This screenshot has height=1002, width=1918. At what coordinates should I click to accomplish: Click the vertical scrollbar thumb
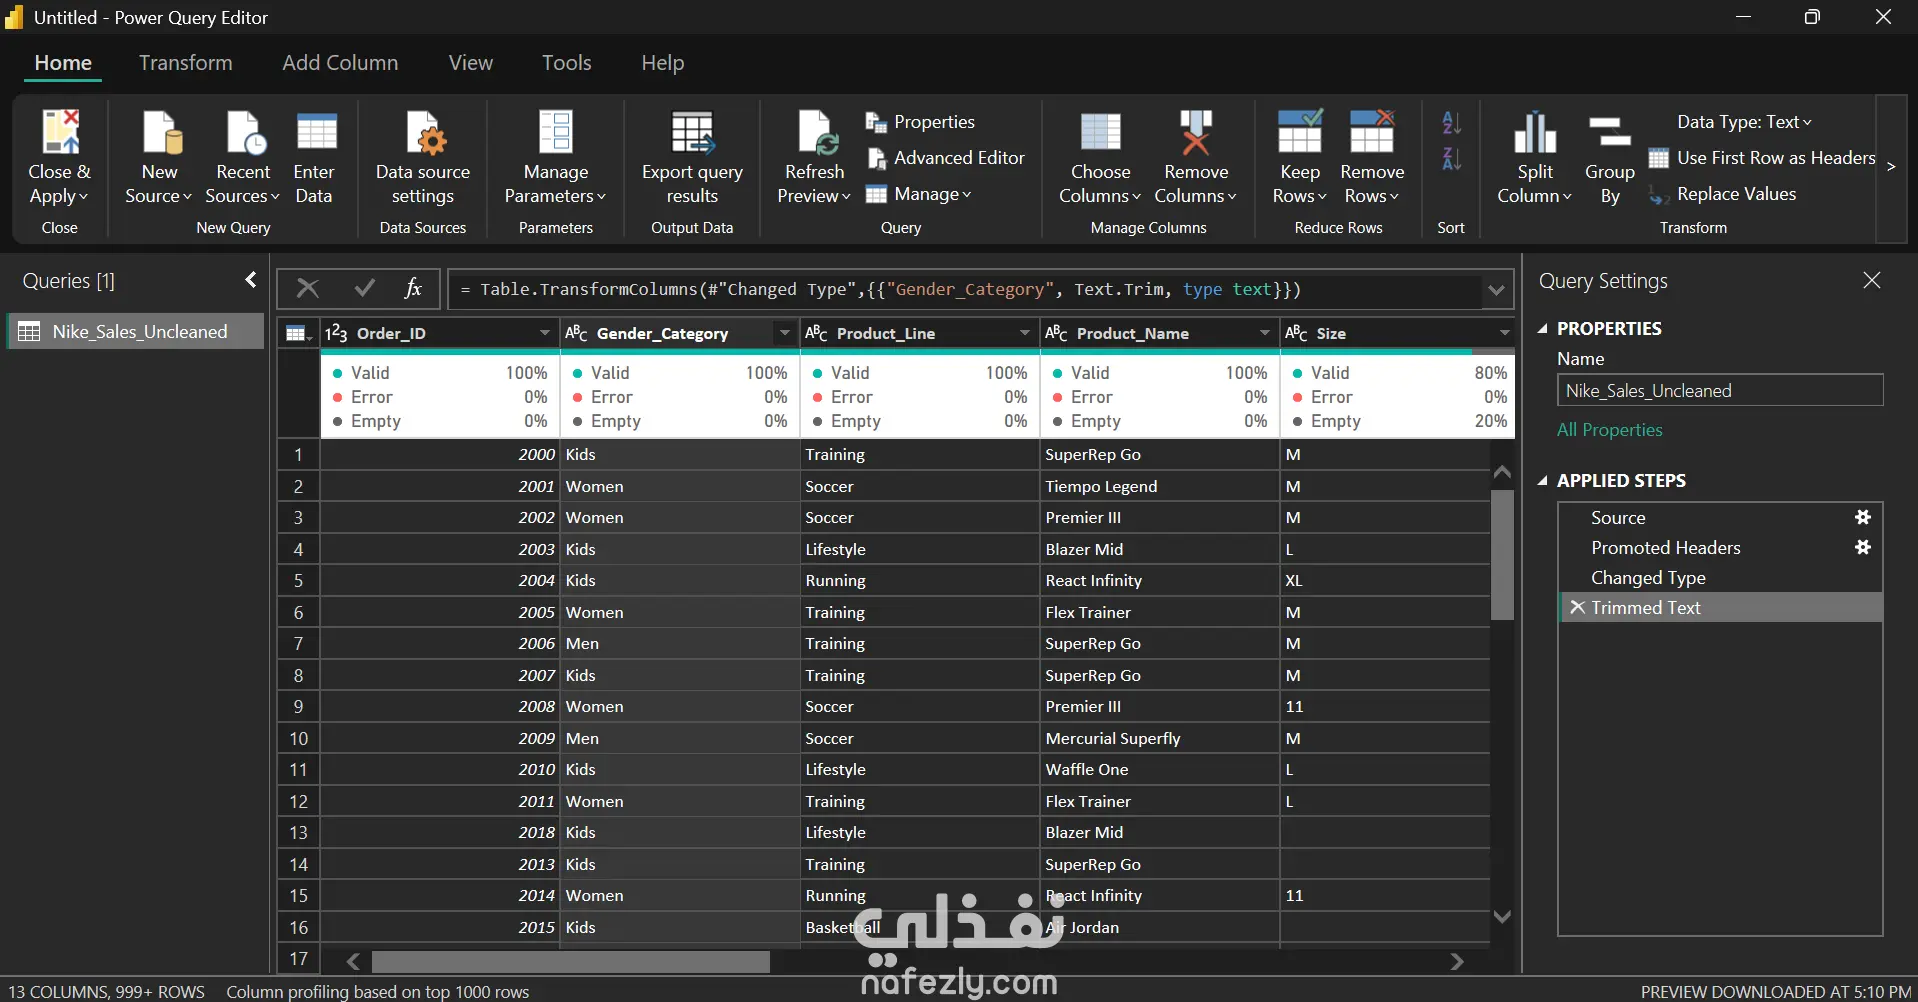point(1502,555)
